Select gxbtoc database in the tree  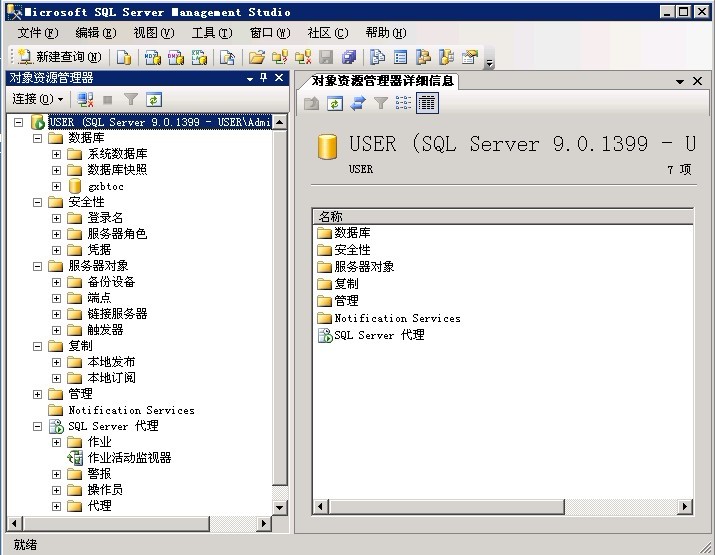pyautogui.click(x=106, y=186)
